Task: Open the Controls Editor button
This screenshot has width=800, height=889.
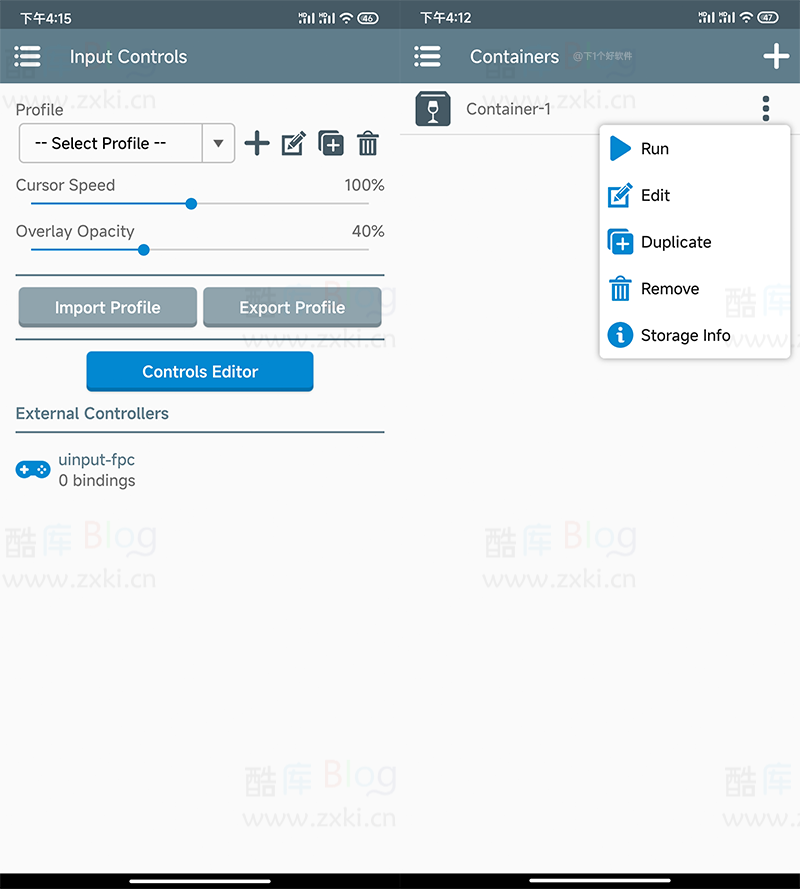Action: pyautogui.click(x=200, y=371)
